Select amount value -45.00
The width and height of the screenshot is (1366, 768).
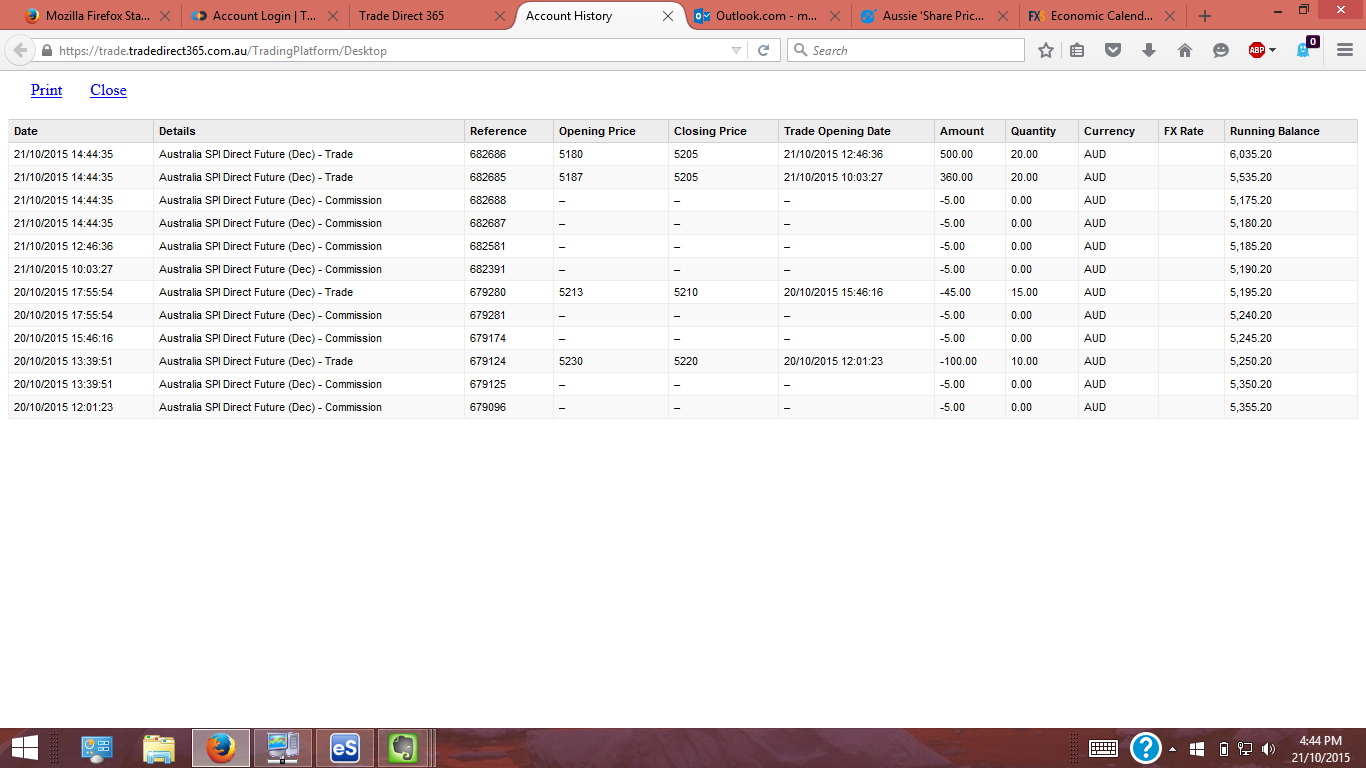coord(955,293)
